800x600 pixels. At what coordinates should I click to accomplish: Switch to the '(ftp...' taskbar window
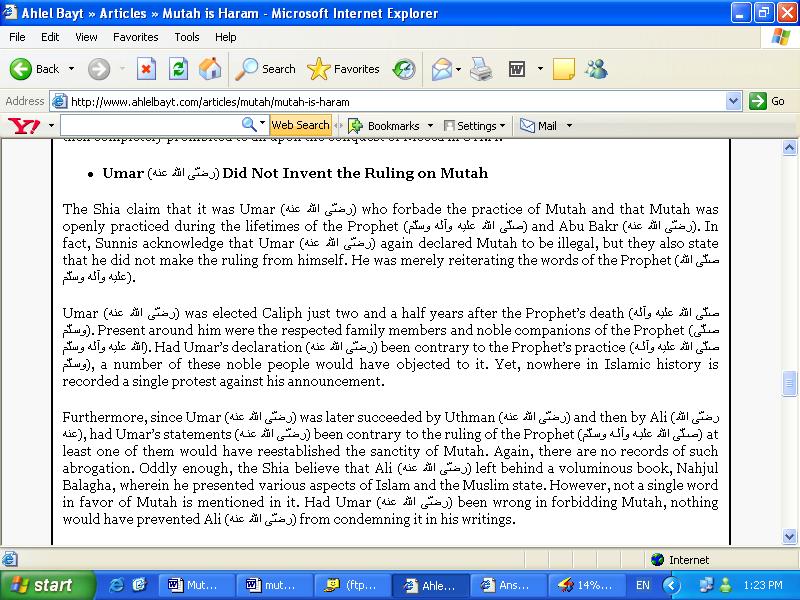352,585
